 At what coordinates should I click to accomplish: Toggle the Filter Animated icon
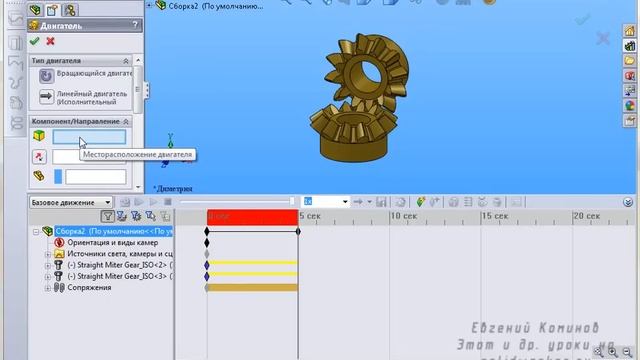[x=122, y=216]
